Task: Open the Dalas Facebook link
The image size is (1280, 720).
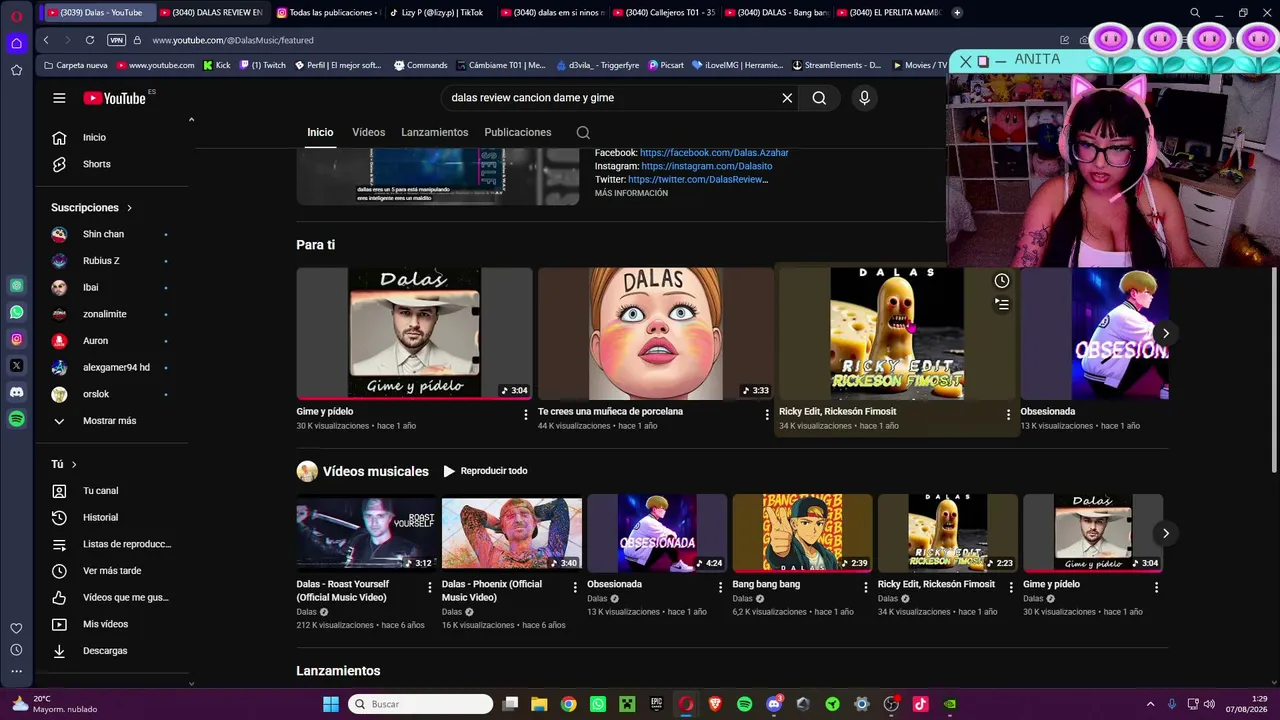Action: pos(714,153)
